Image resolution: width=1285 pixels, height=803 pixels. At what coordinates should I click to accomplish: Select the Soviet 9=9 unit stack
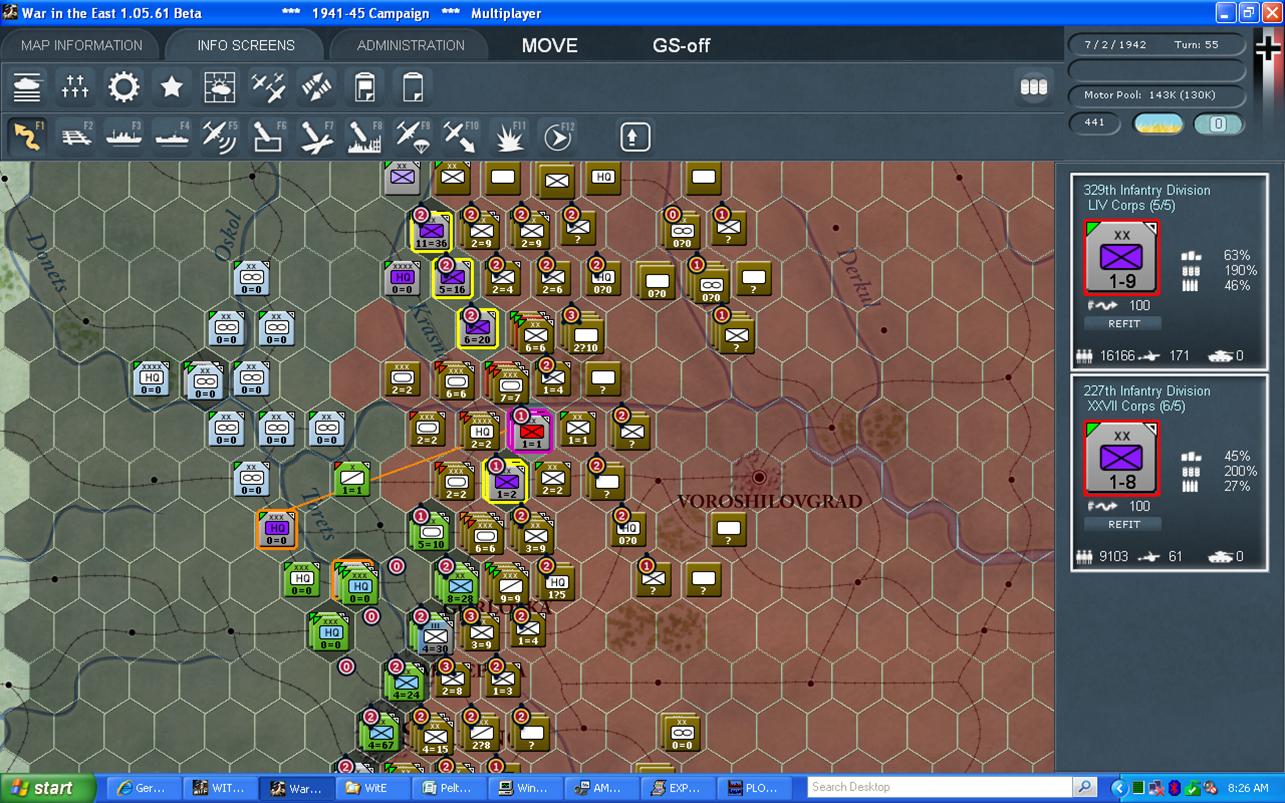(509, 584)
